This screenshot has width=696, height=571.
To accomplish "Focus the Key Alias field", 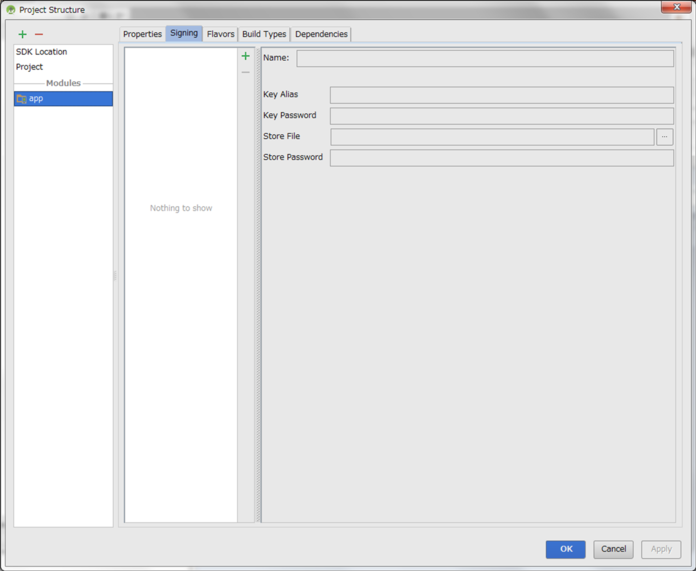I will pos(501,95).
